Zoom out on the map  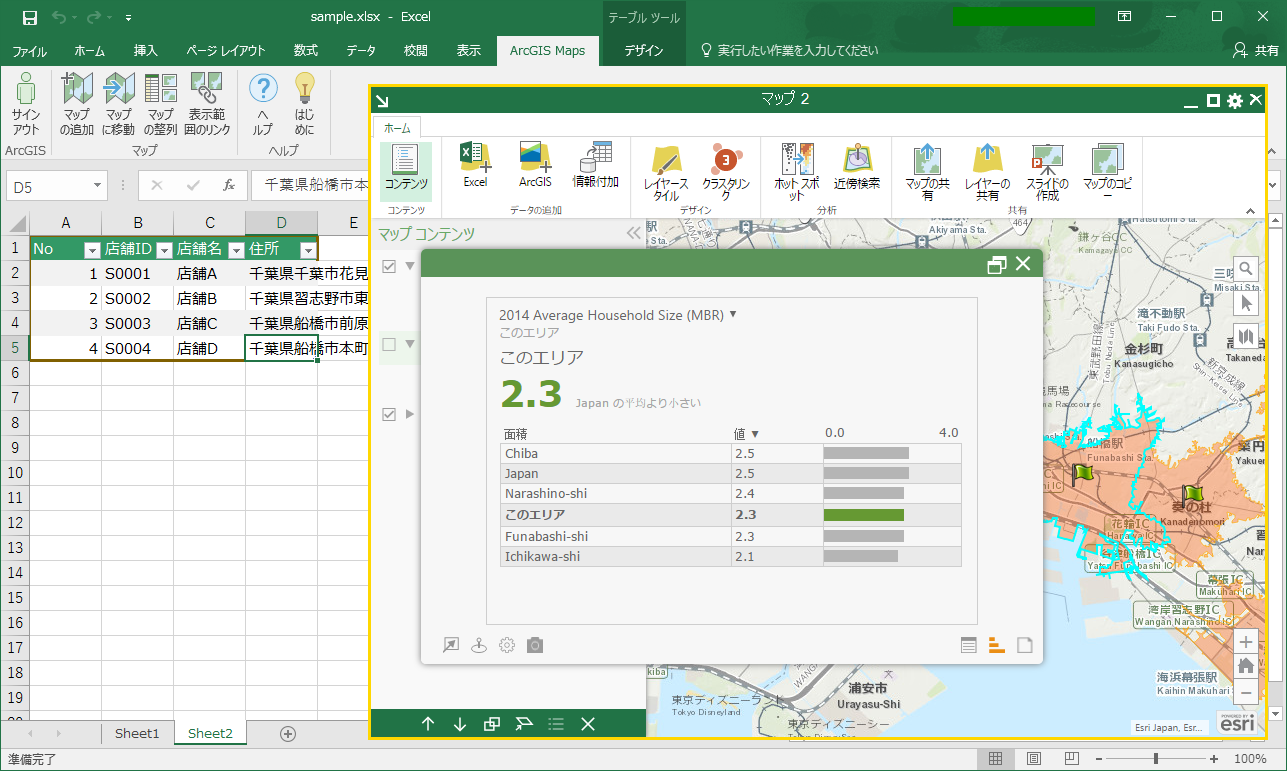(x=1246, y=691)
